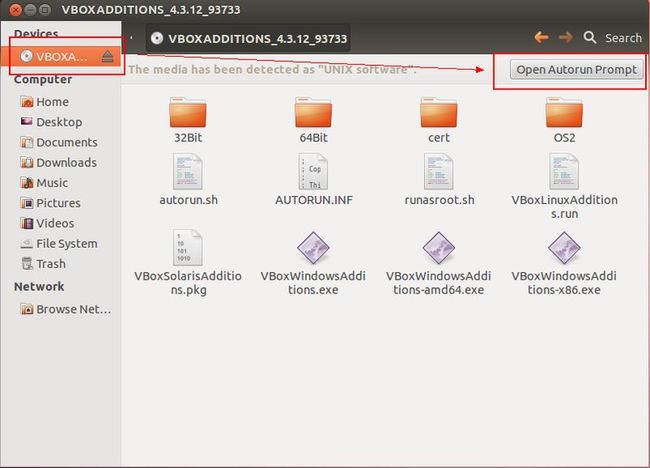Click the Pictures sidebar icon
Screen dimensions: 650x468
(x=27, y=203)
